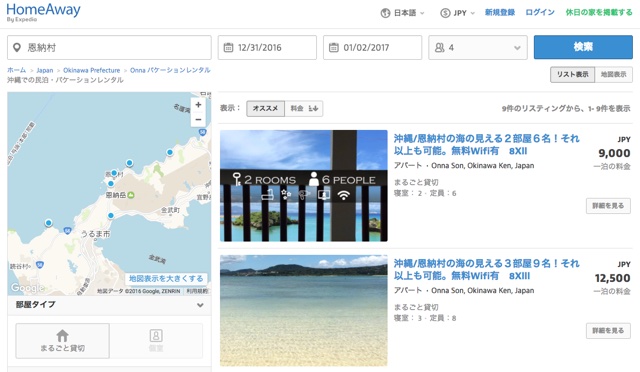Click the JPY currency coin icon
This screenshot has width=640, height=372.
(x=445, y=13)
